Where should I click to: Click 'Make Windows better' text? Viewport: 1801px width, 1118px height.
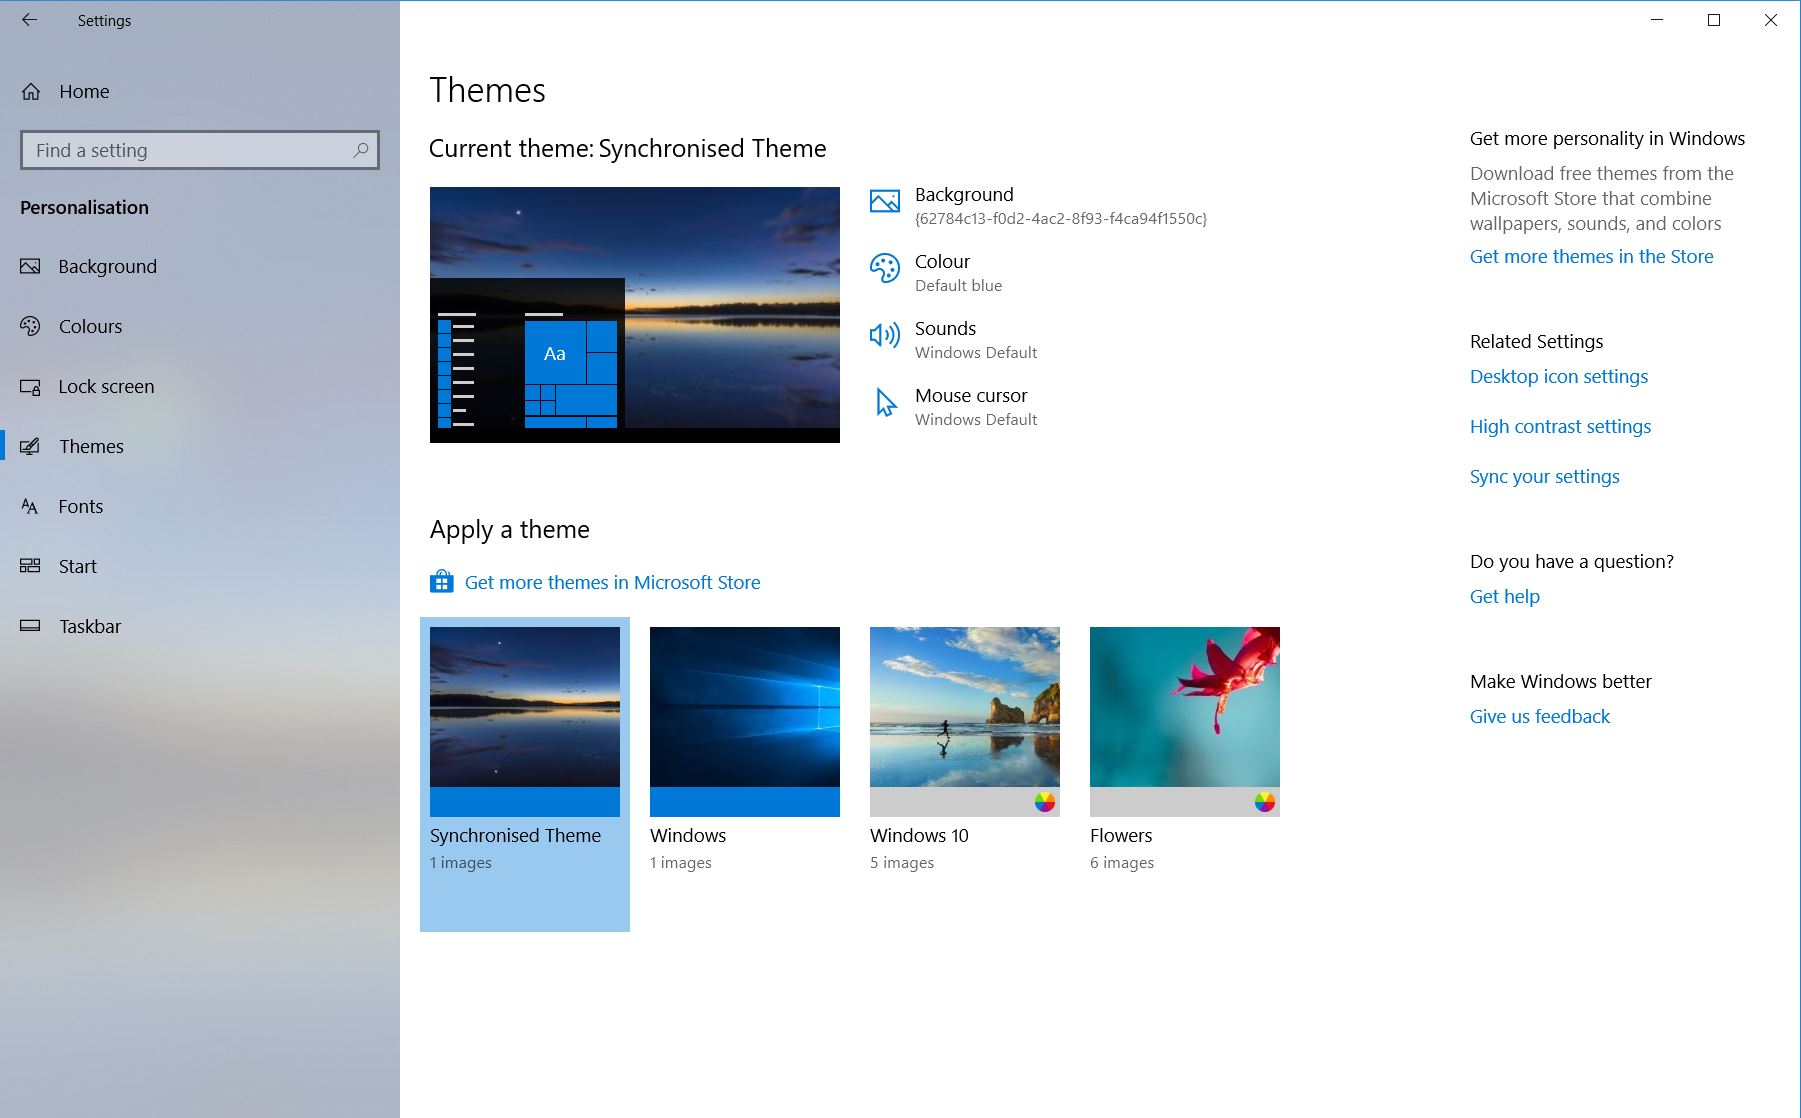tap(1560, 681)
